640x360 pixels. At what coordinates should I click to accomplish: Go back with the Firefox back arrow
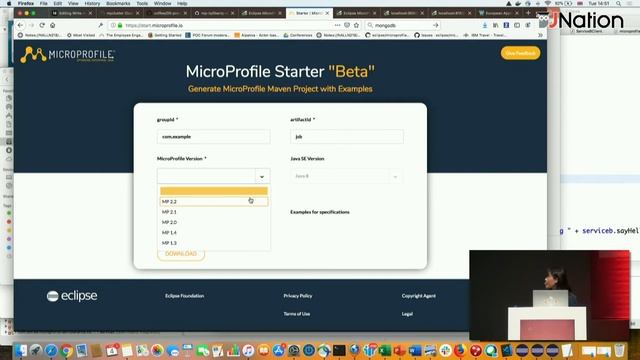click(x=20, y=25)
